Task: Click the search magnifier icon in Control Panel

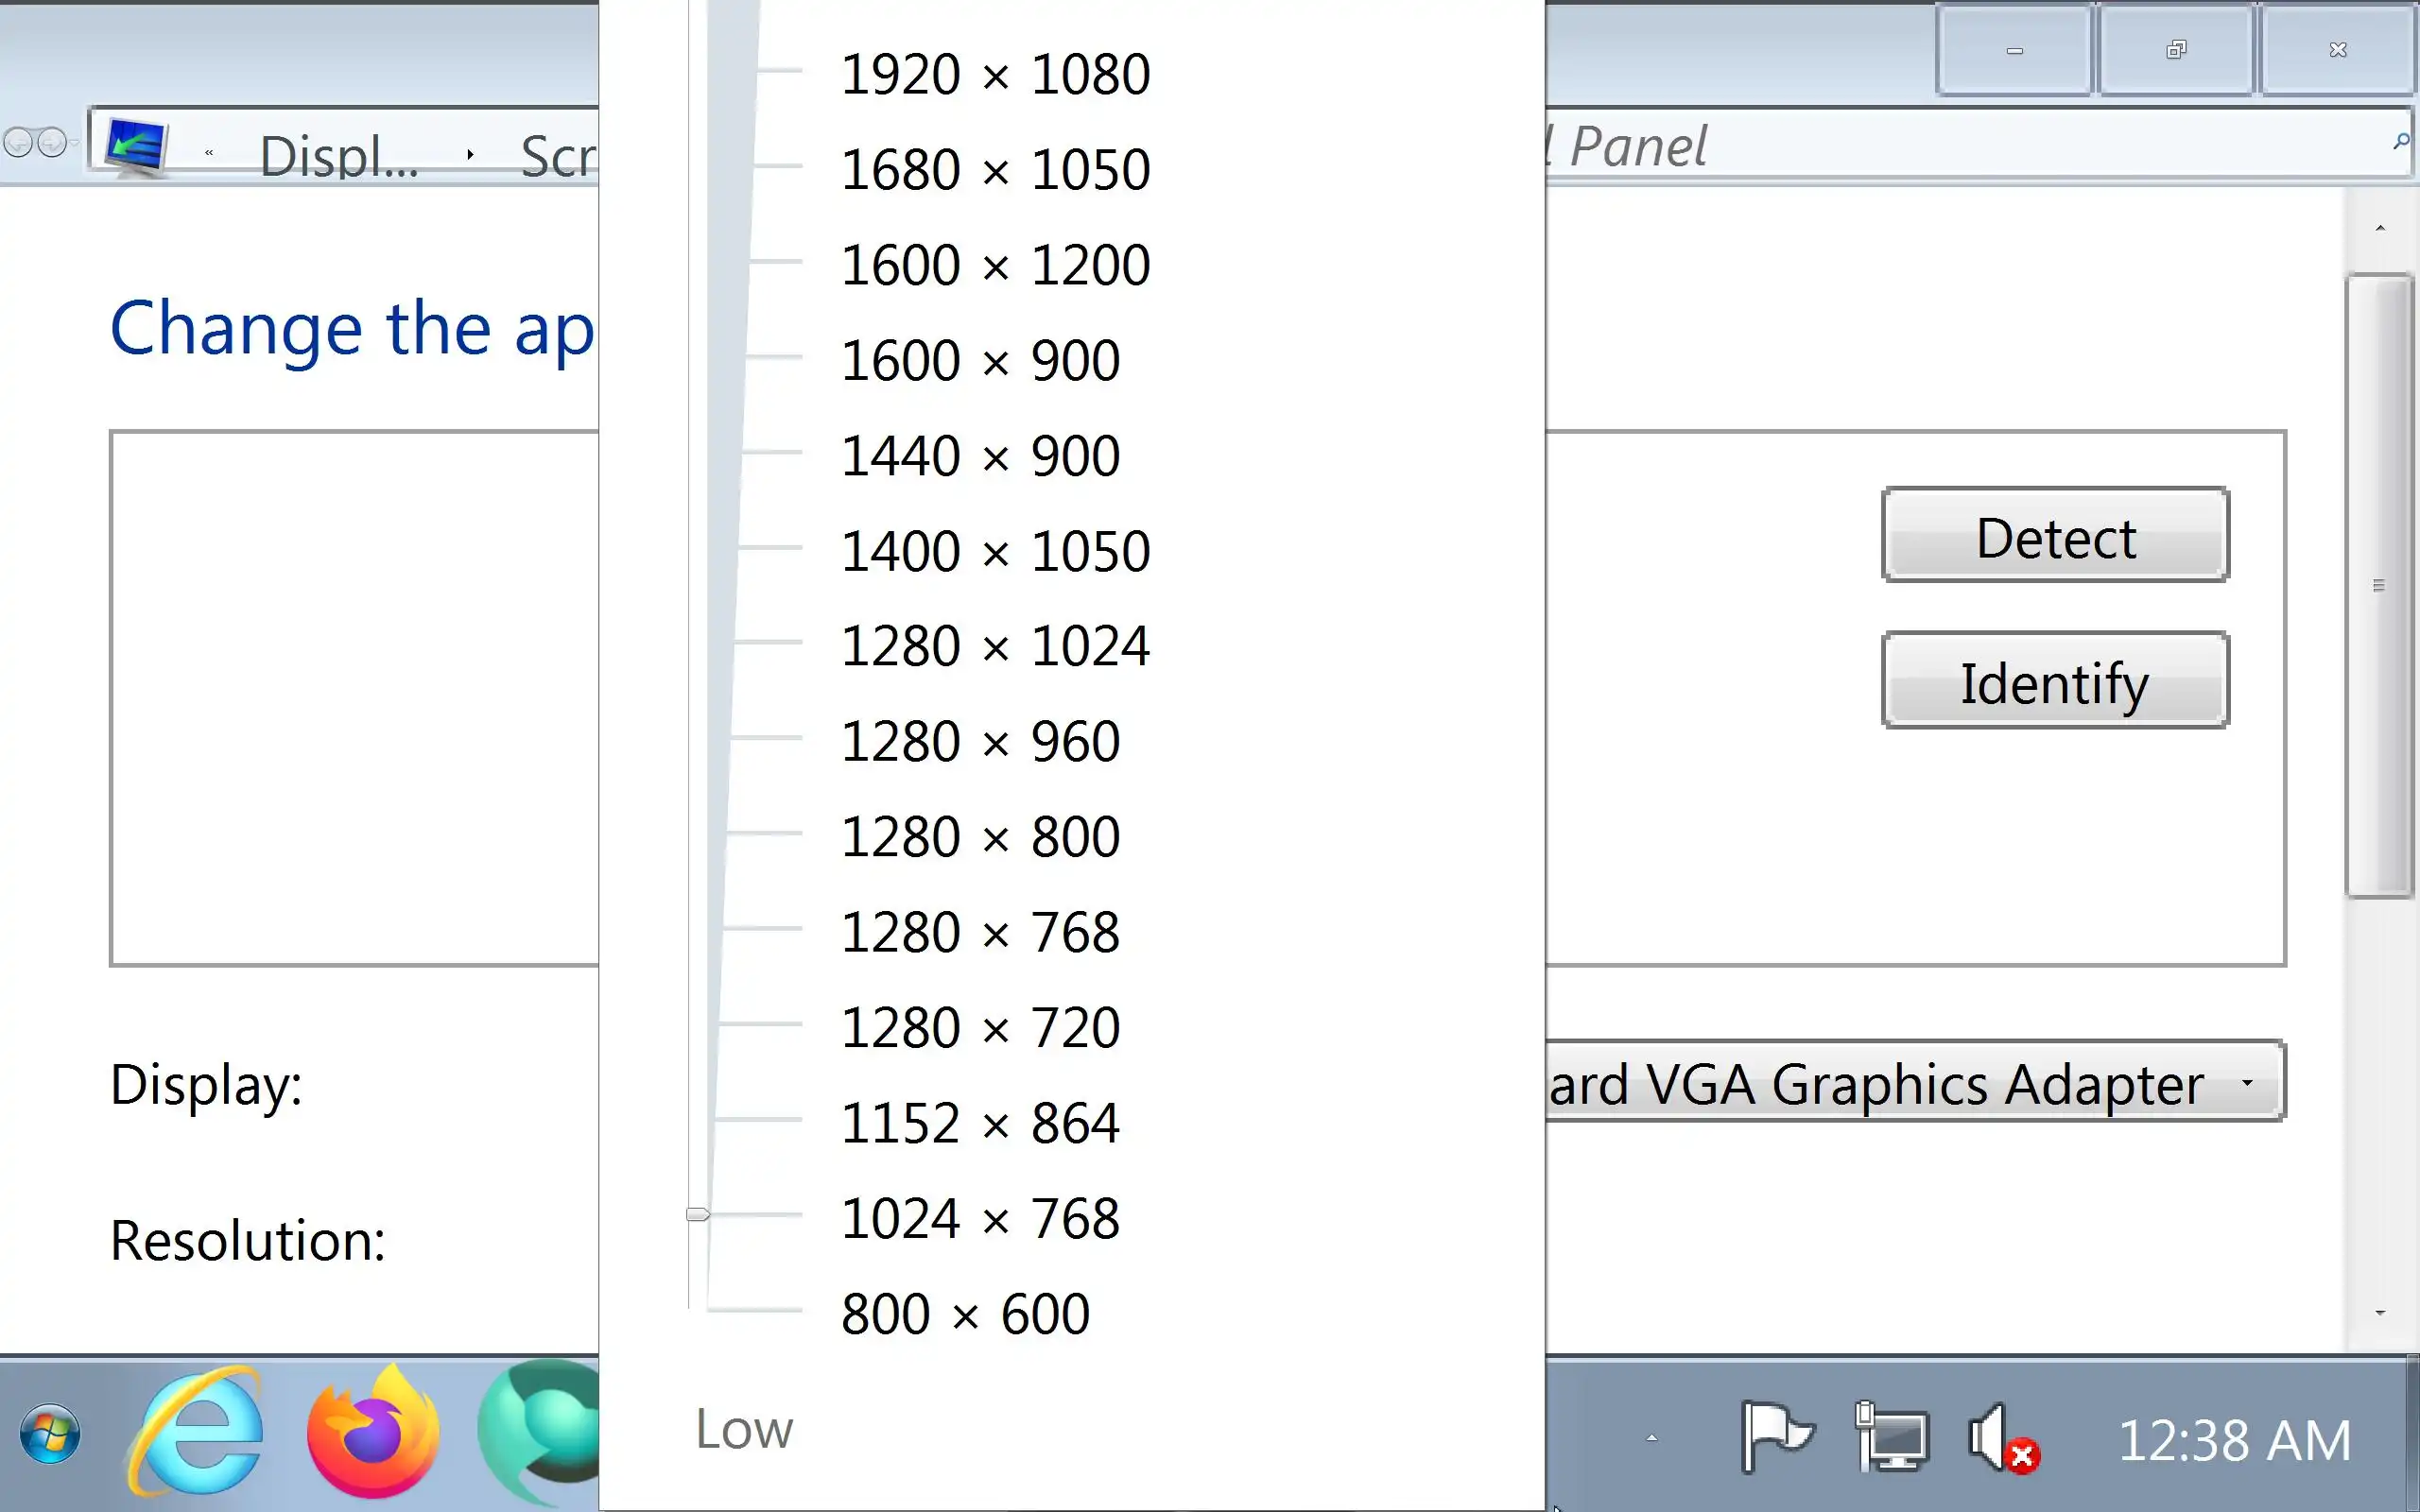Action: click(x=2400, y=142)
